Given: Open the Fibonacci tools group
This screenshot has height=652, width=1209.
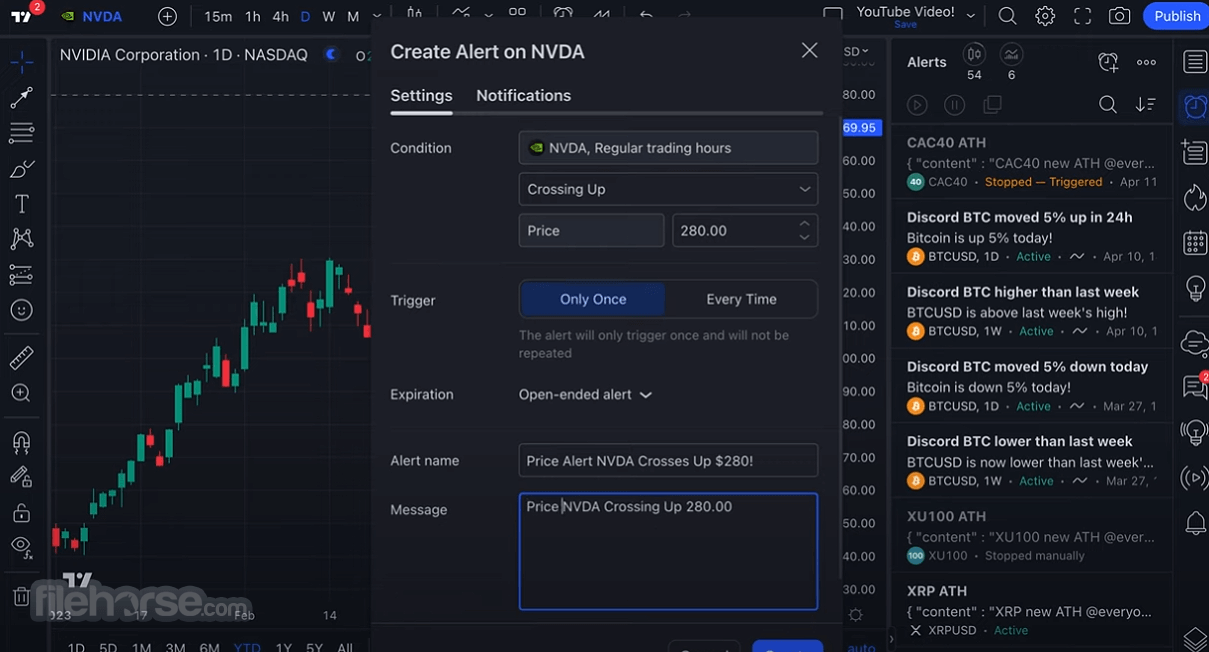Looking at the screenshot, I should [21, 133].
